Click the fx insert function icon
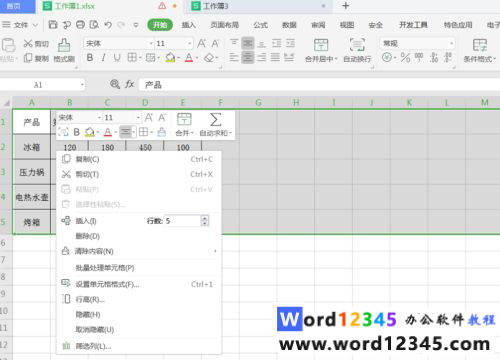 click(x=130, y=84)
